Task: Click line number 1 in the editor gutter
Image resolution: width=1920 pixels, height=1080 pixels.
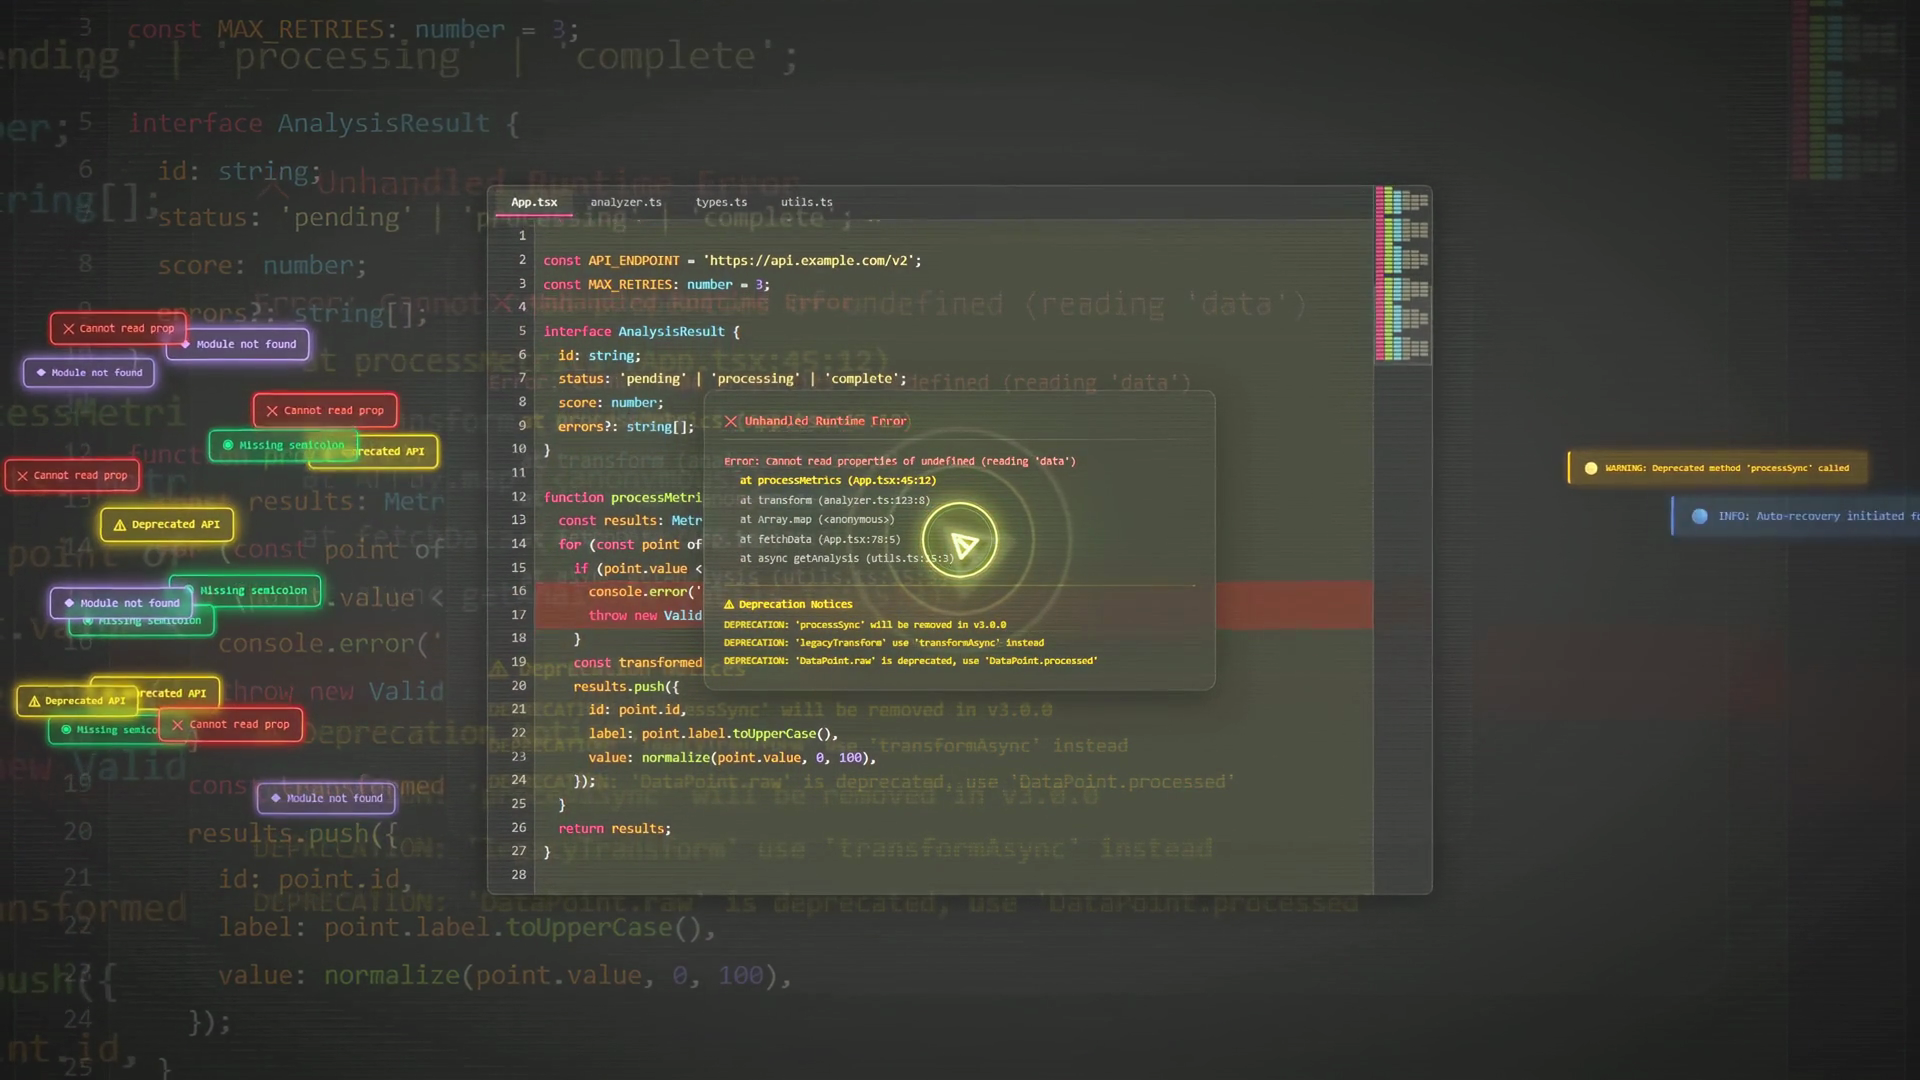Action: coord(522,236)
